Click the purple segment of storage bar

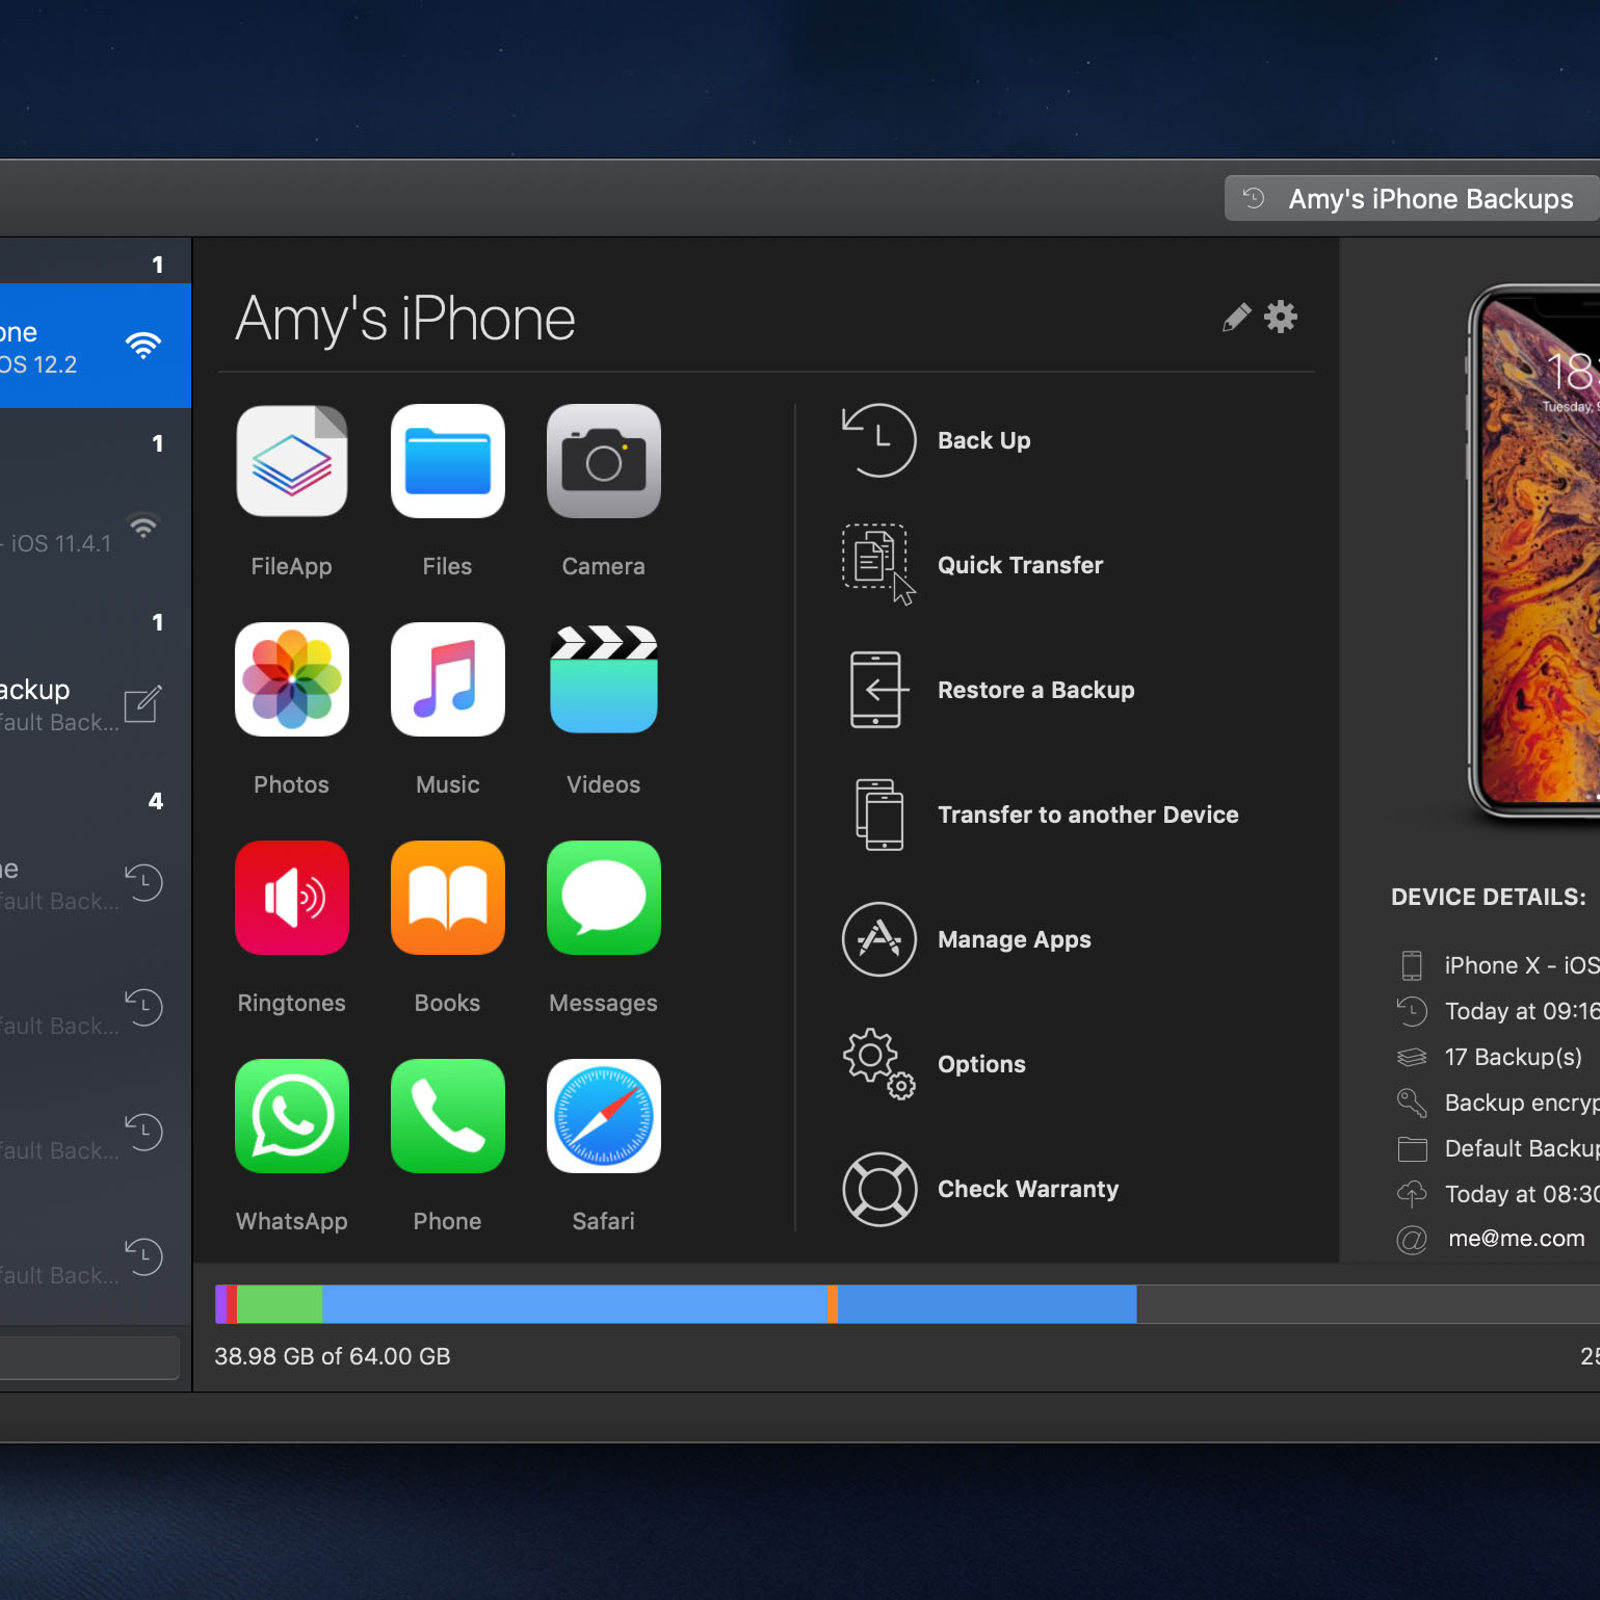[221, 1304]
